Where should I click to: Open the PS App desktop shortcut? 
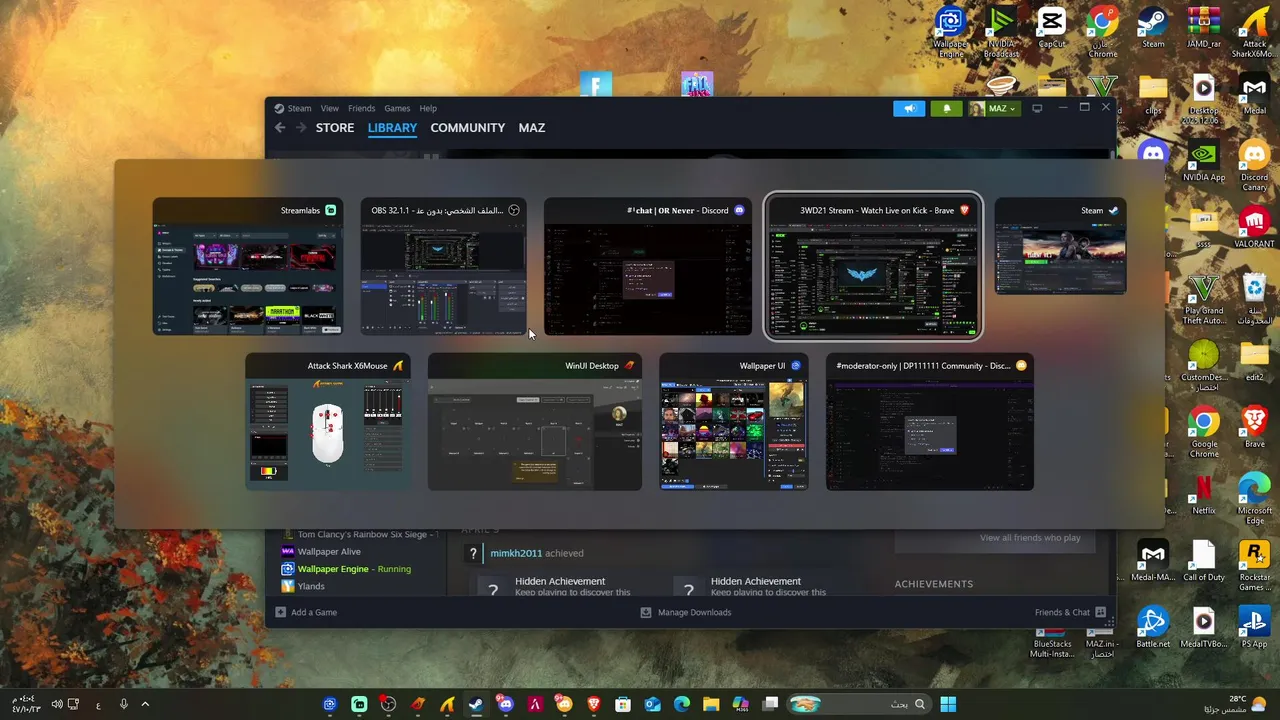click(x=1254, y=628)
